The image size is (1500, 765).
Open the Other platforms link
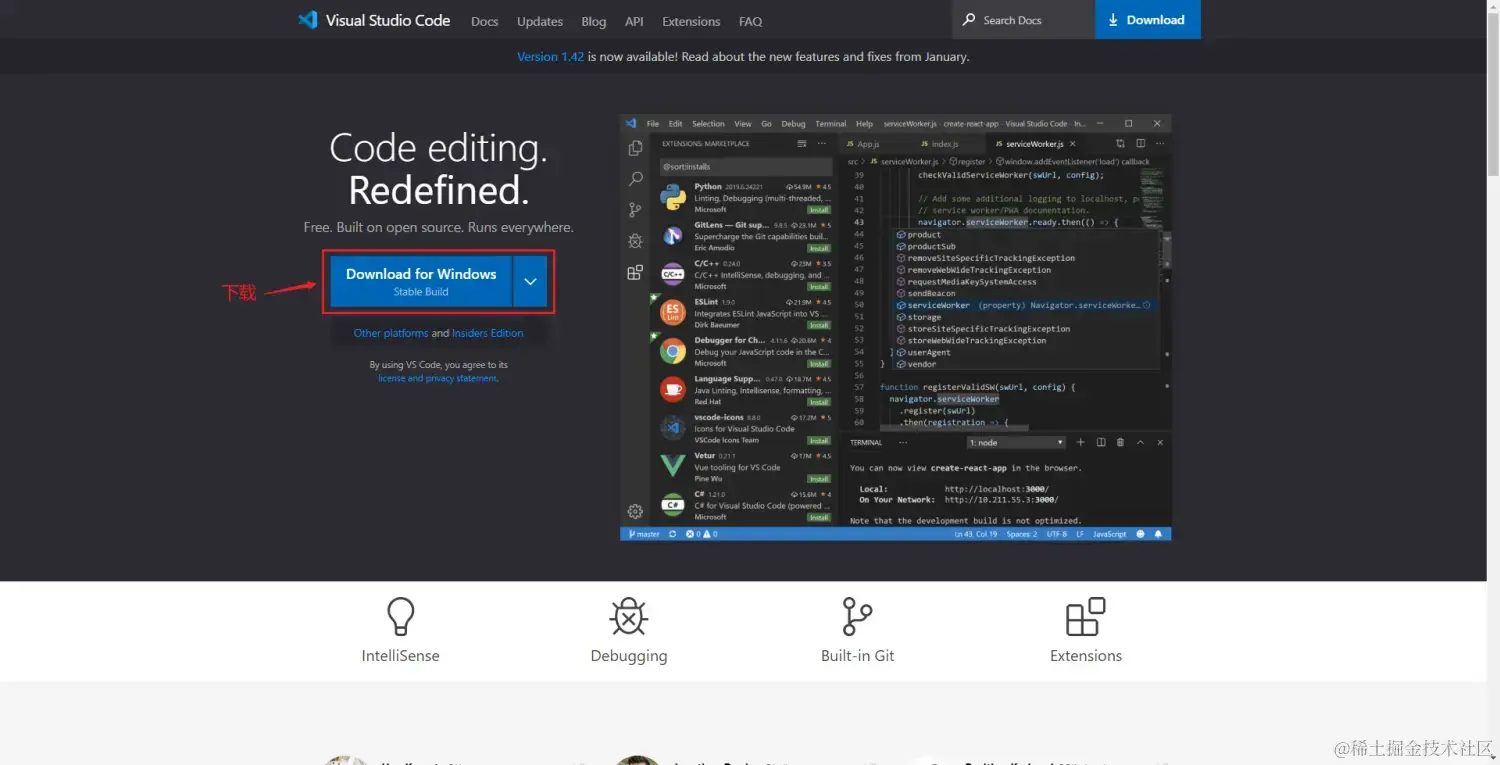(x=391, y=332)
